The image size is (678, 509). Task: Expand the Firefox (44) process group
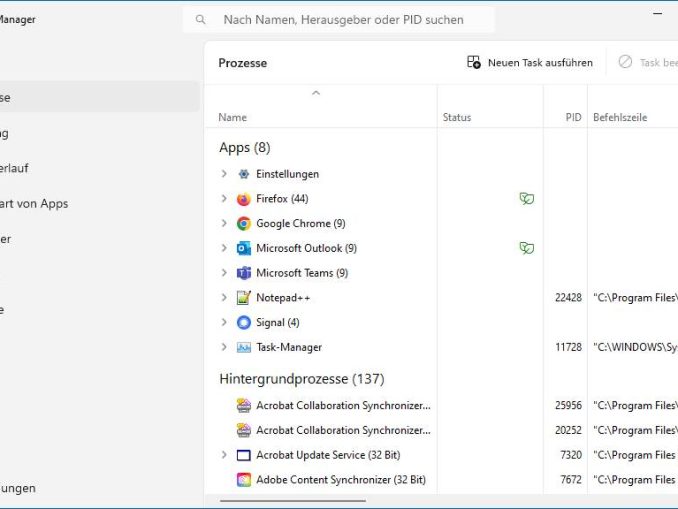pyautogui.click(x=224, y=198)
